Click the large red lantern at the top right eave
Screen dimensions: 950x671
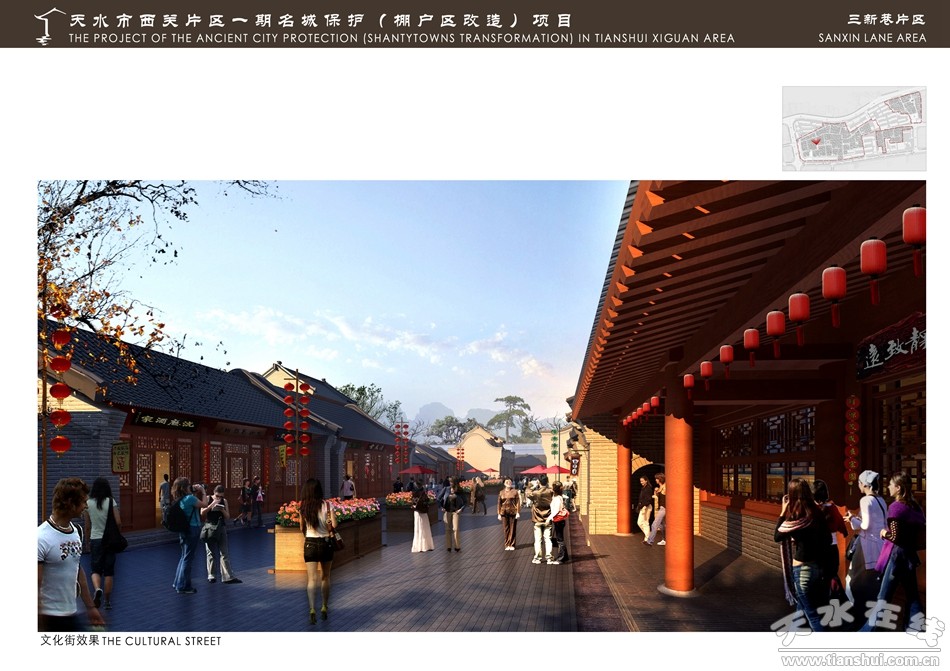coord(914,227)
